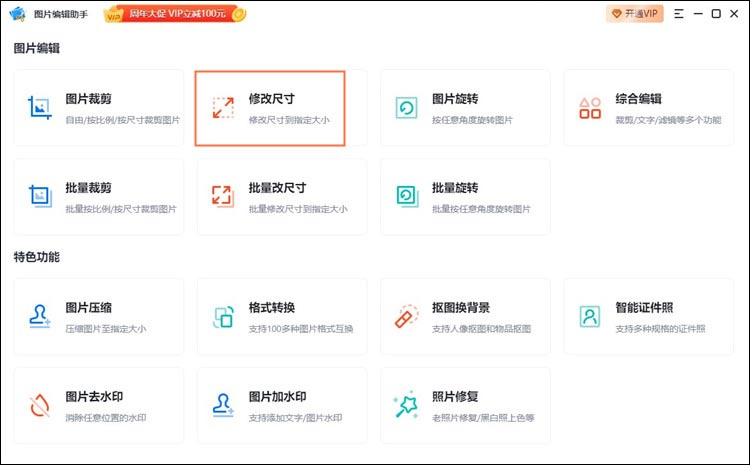
Task: Open the 批量旋转 title
Action: 455,188
